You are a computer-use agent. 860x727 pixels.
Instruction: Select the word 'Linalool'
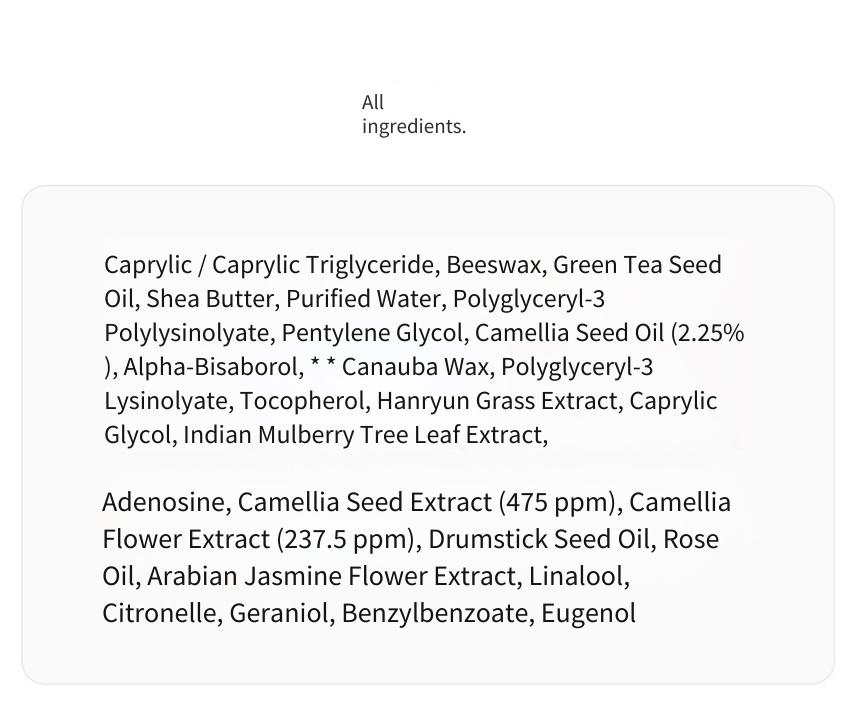pyautogui.click(x=576, y=576)
